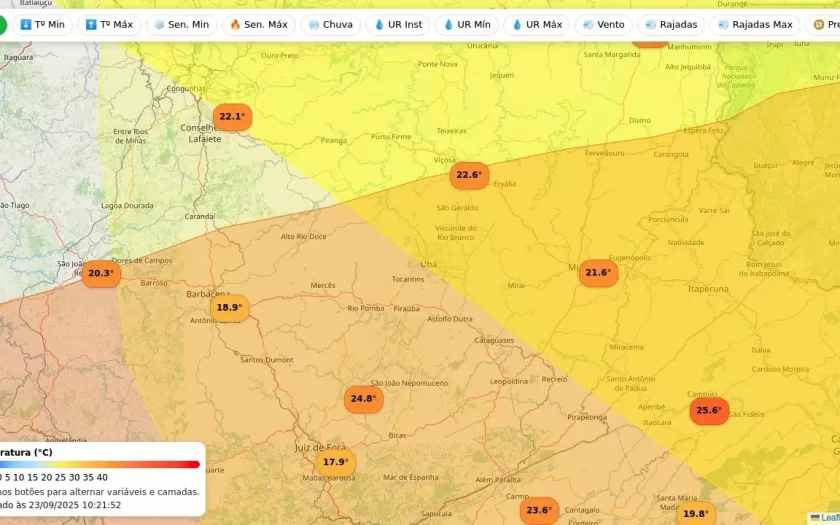
Task: Click the 21.6° marker near Eugenópolis
Action: click(598, 273)
